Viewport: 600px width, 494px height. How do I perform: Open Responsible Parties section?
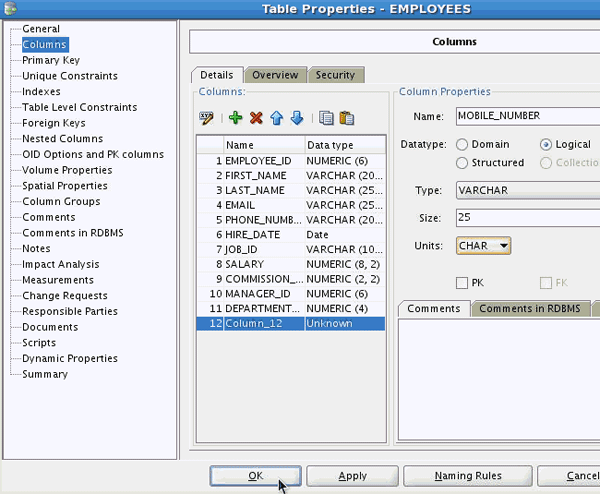(70, 311)
